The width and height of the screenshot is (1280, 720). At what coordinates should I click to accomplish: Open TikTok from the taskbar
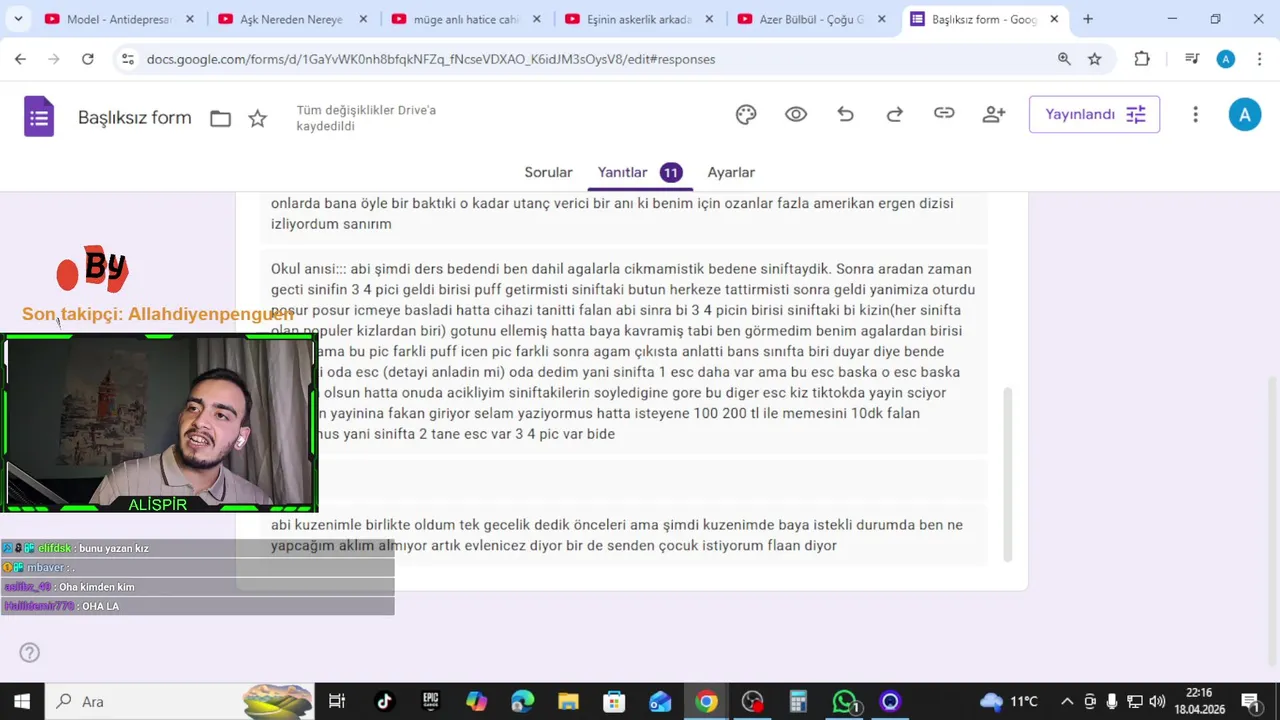(x=384, y=701)
